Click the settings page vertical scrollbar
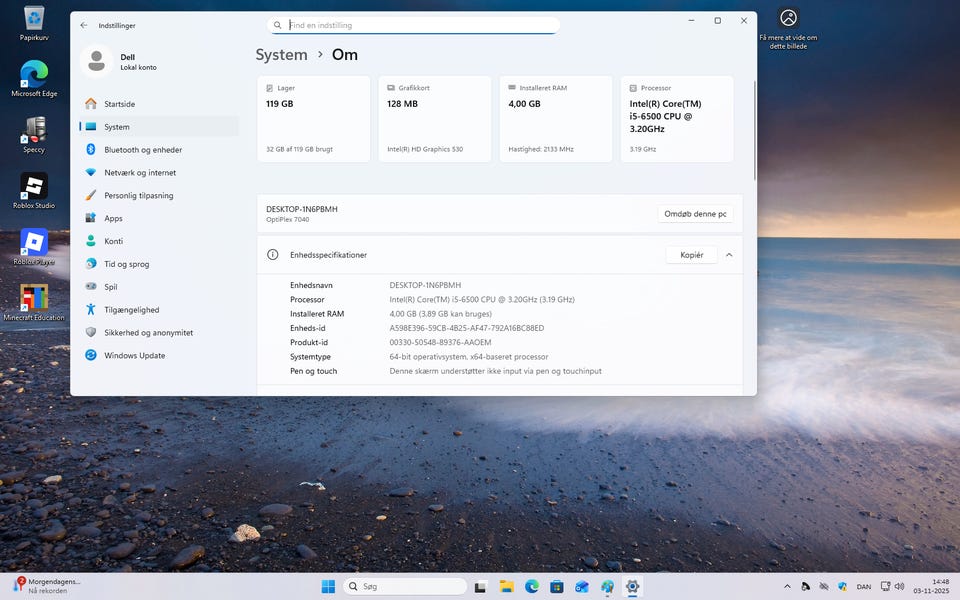The width and height of the screenshot is (960, 600). coord(754,130)
